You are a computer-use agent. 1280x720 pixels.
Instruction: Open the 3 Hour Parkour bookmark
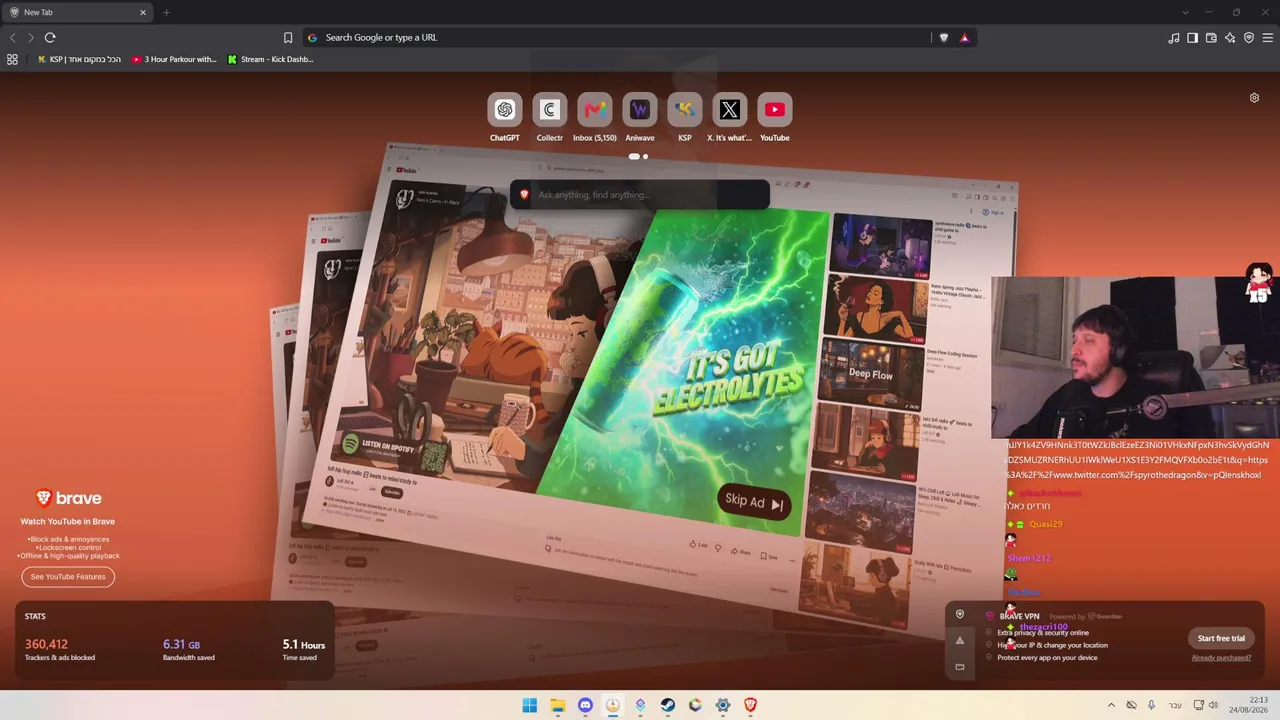coord(174,60)
